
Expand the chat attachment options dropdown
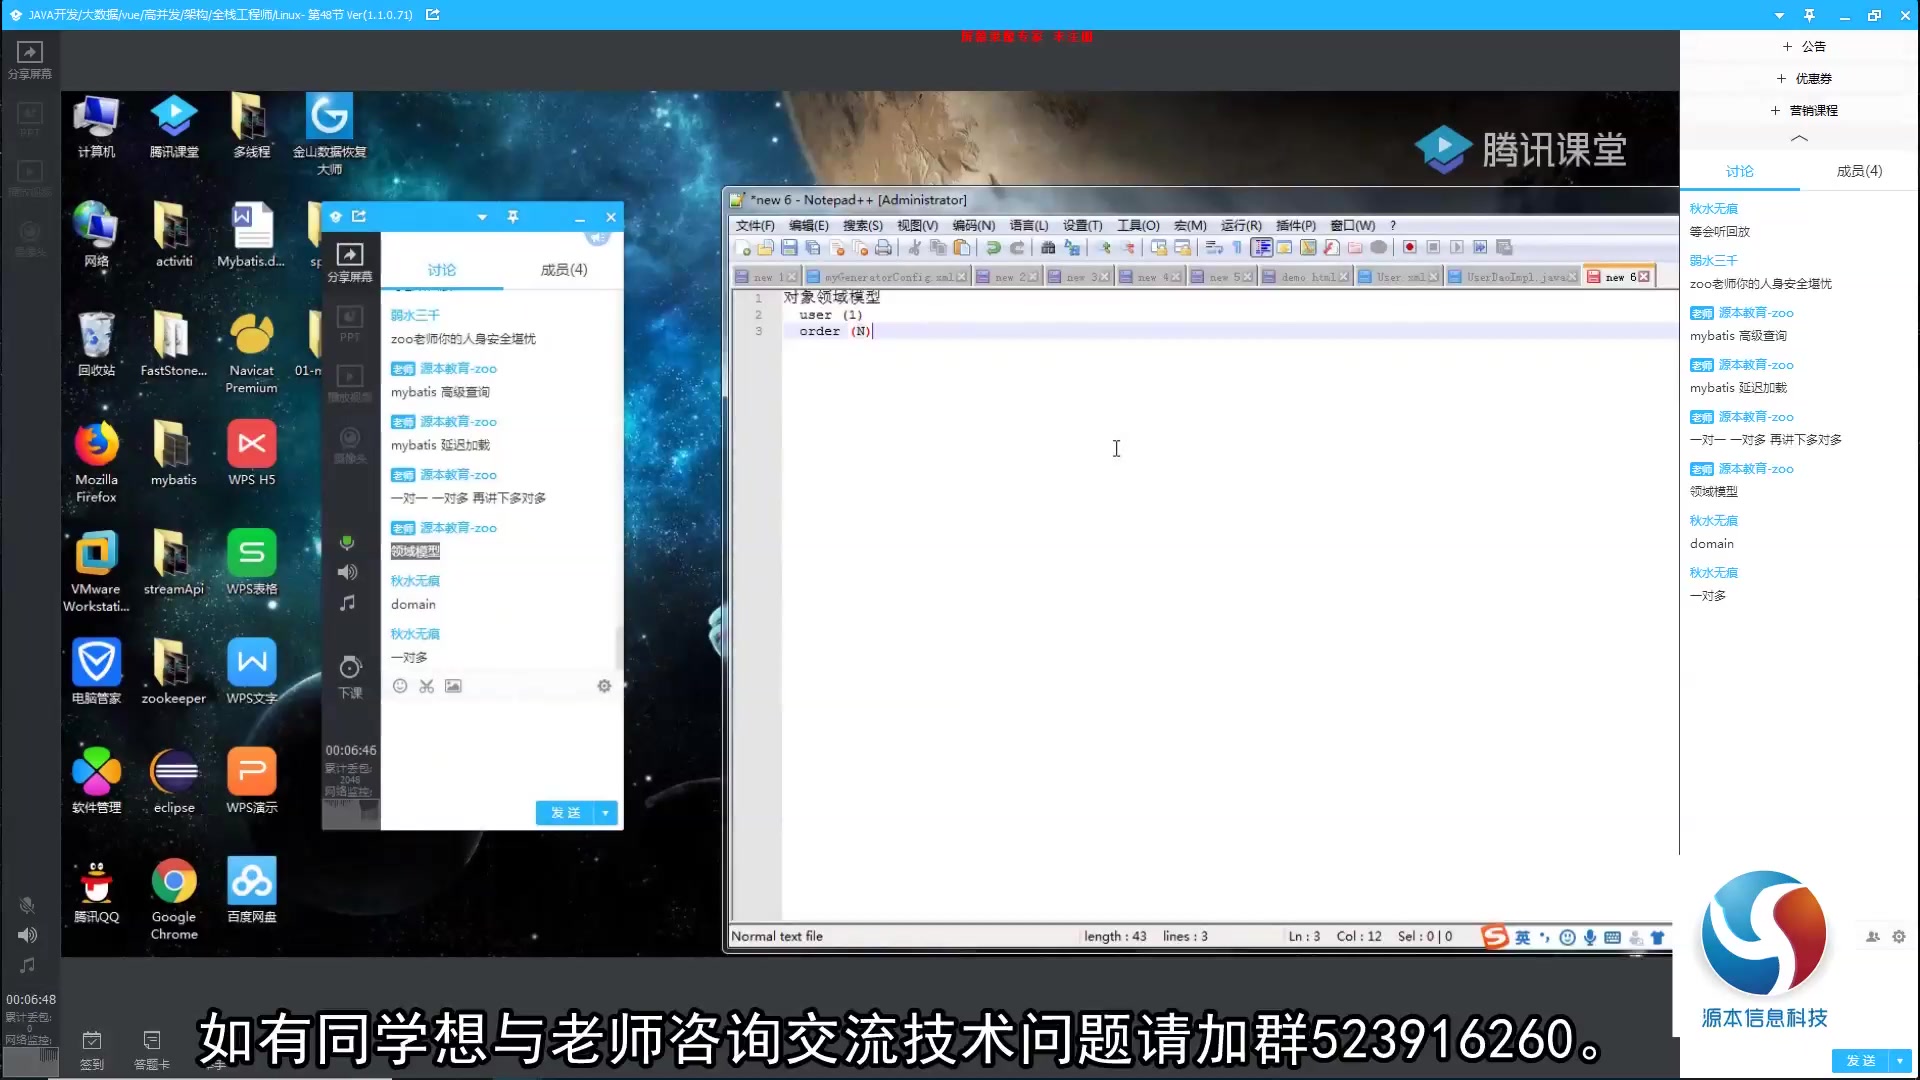coord(605,812)
